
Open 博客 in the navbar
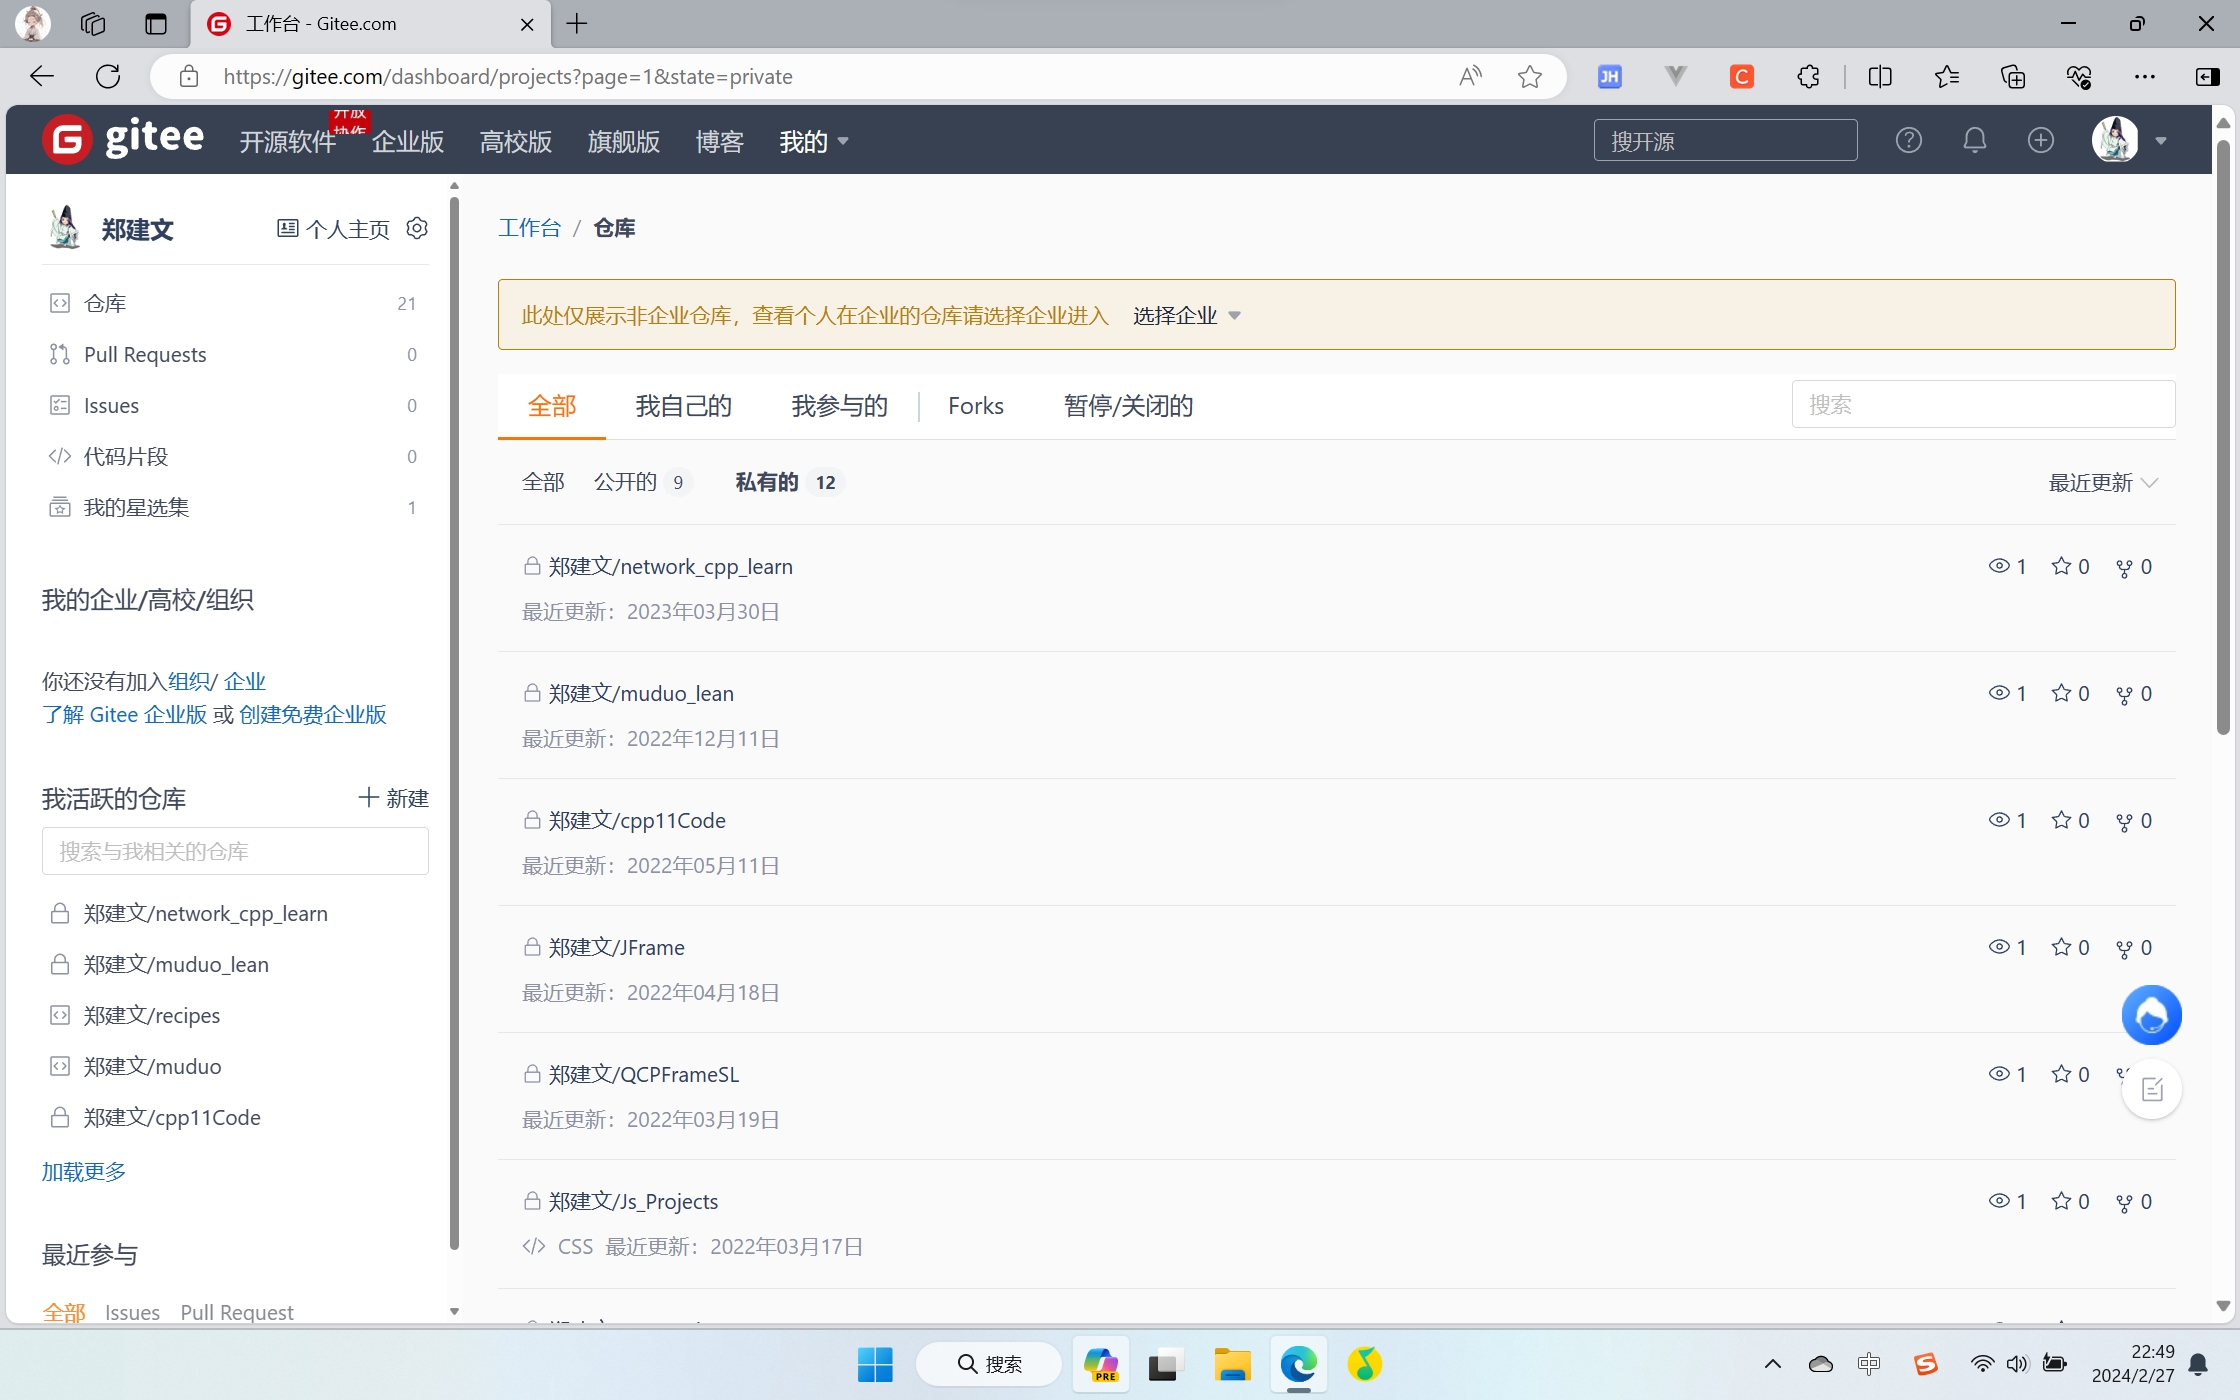click(720, 141)
